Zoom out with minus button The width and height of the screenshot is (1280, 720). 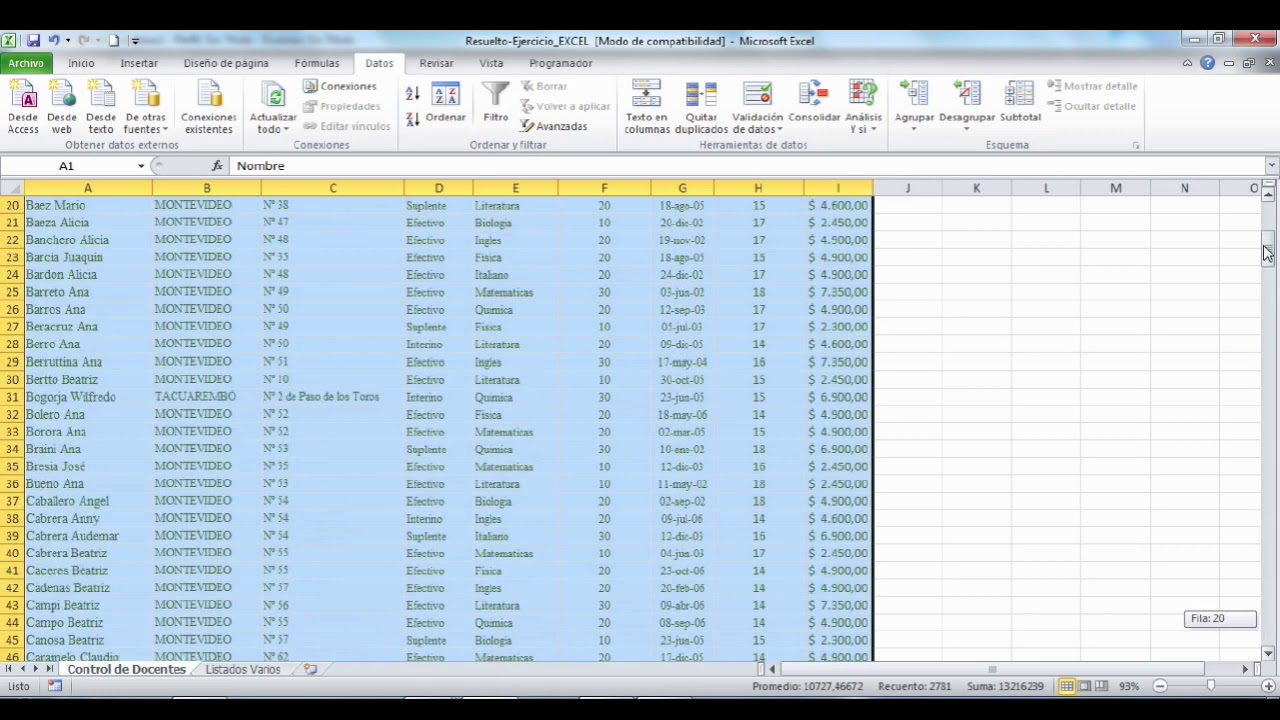click(x=1160, y=686)
